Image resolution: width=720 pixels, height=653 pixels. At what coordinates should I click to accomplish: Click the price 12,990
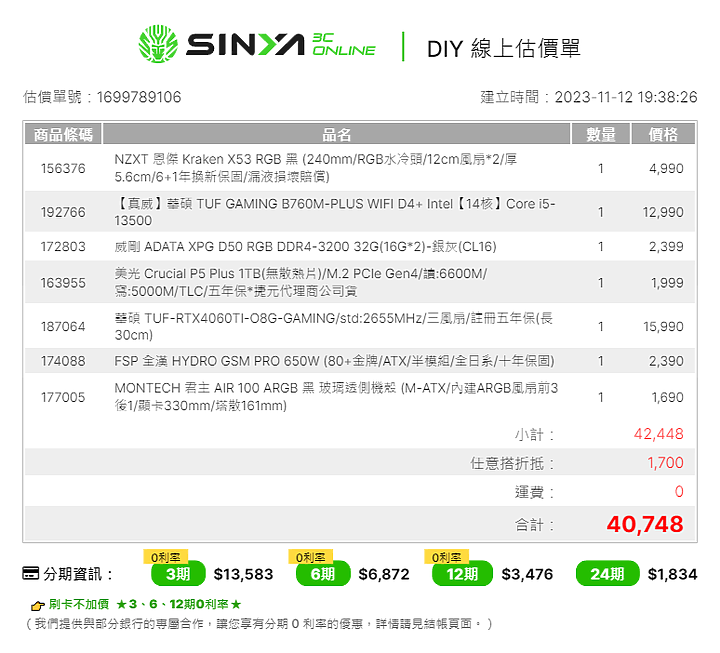pyautogui.click(x=663, y=212)
